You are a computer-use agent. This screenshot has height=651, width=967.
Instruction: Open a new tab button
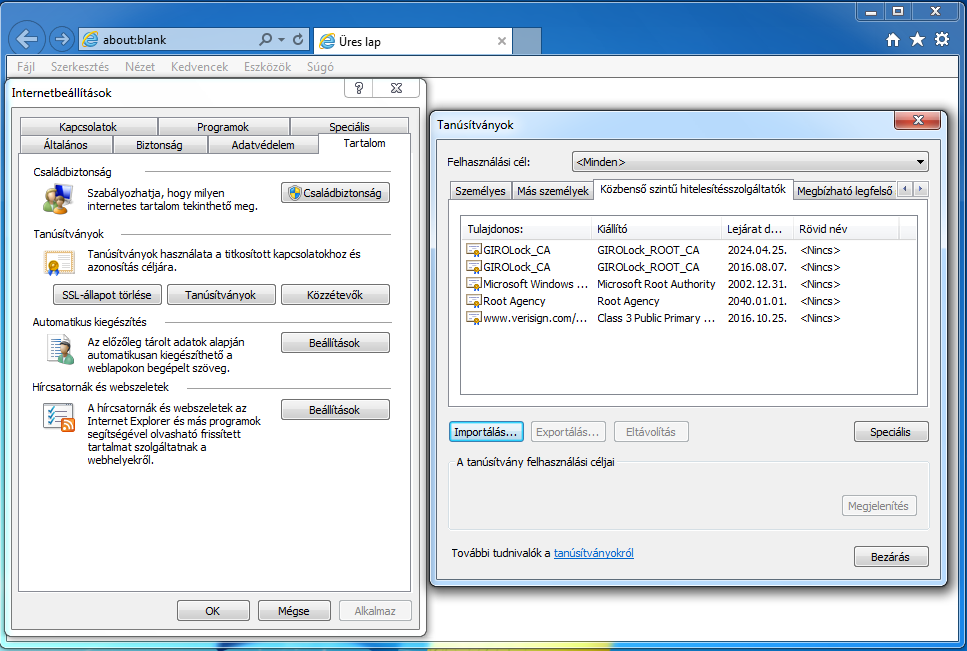pyautogui.click(x=527, y=41)
